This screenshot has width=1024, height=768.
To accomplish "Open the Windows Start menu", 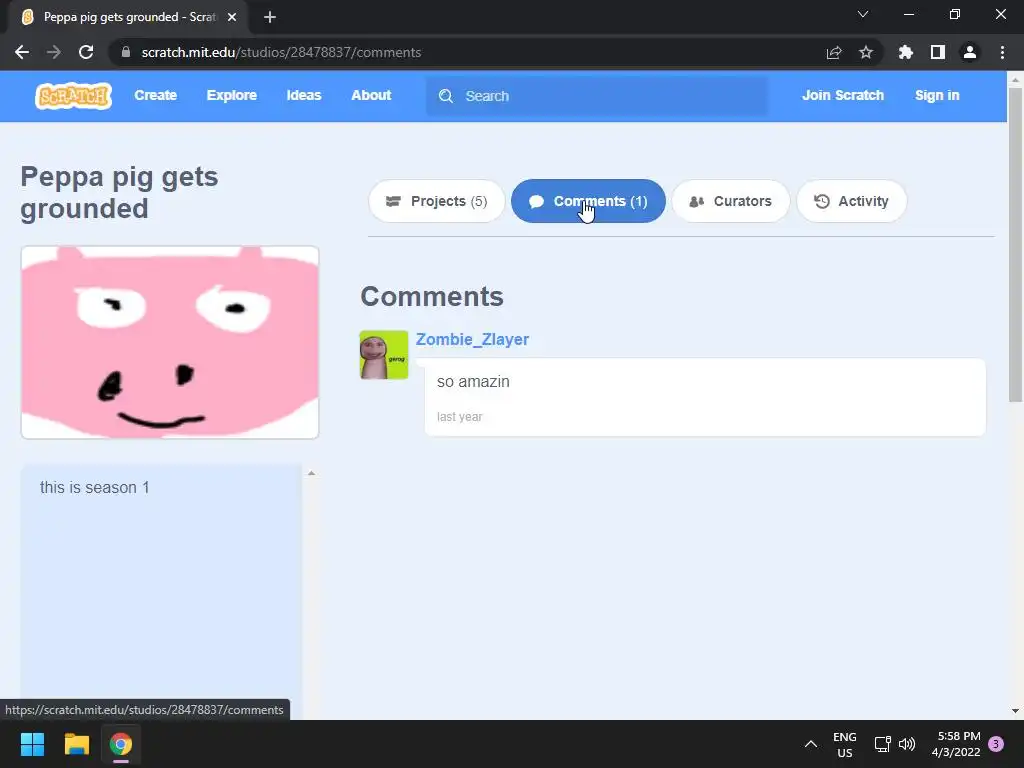I will click(x=32, y=744).
